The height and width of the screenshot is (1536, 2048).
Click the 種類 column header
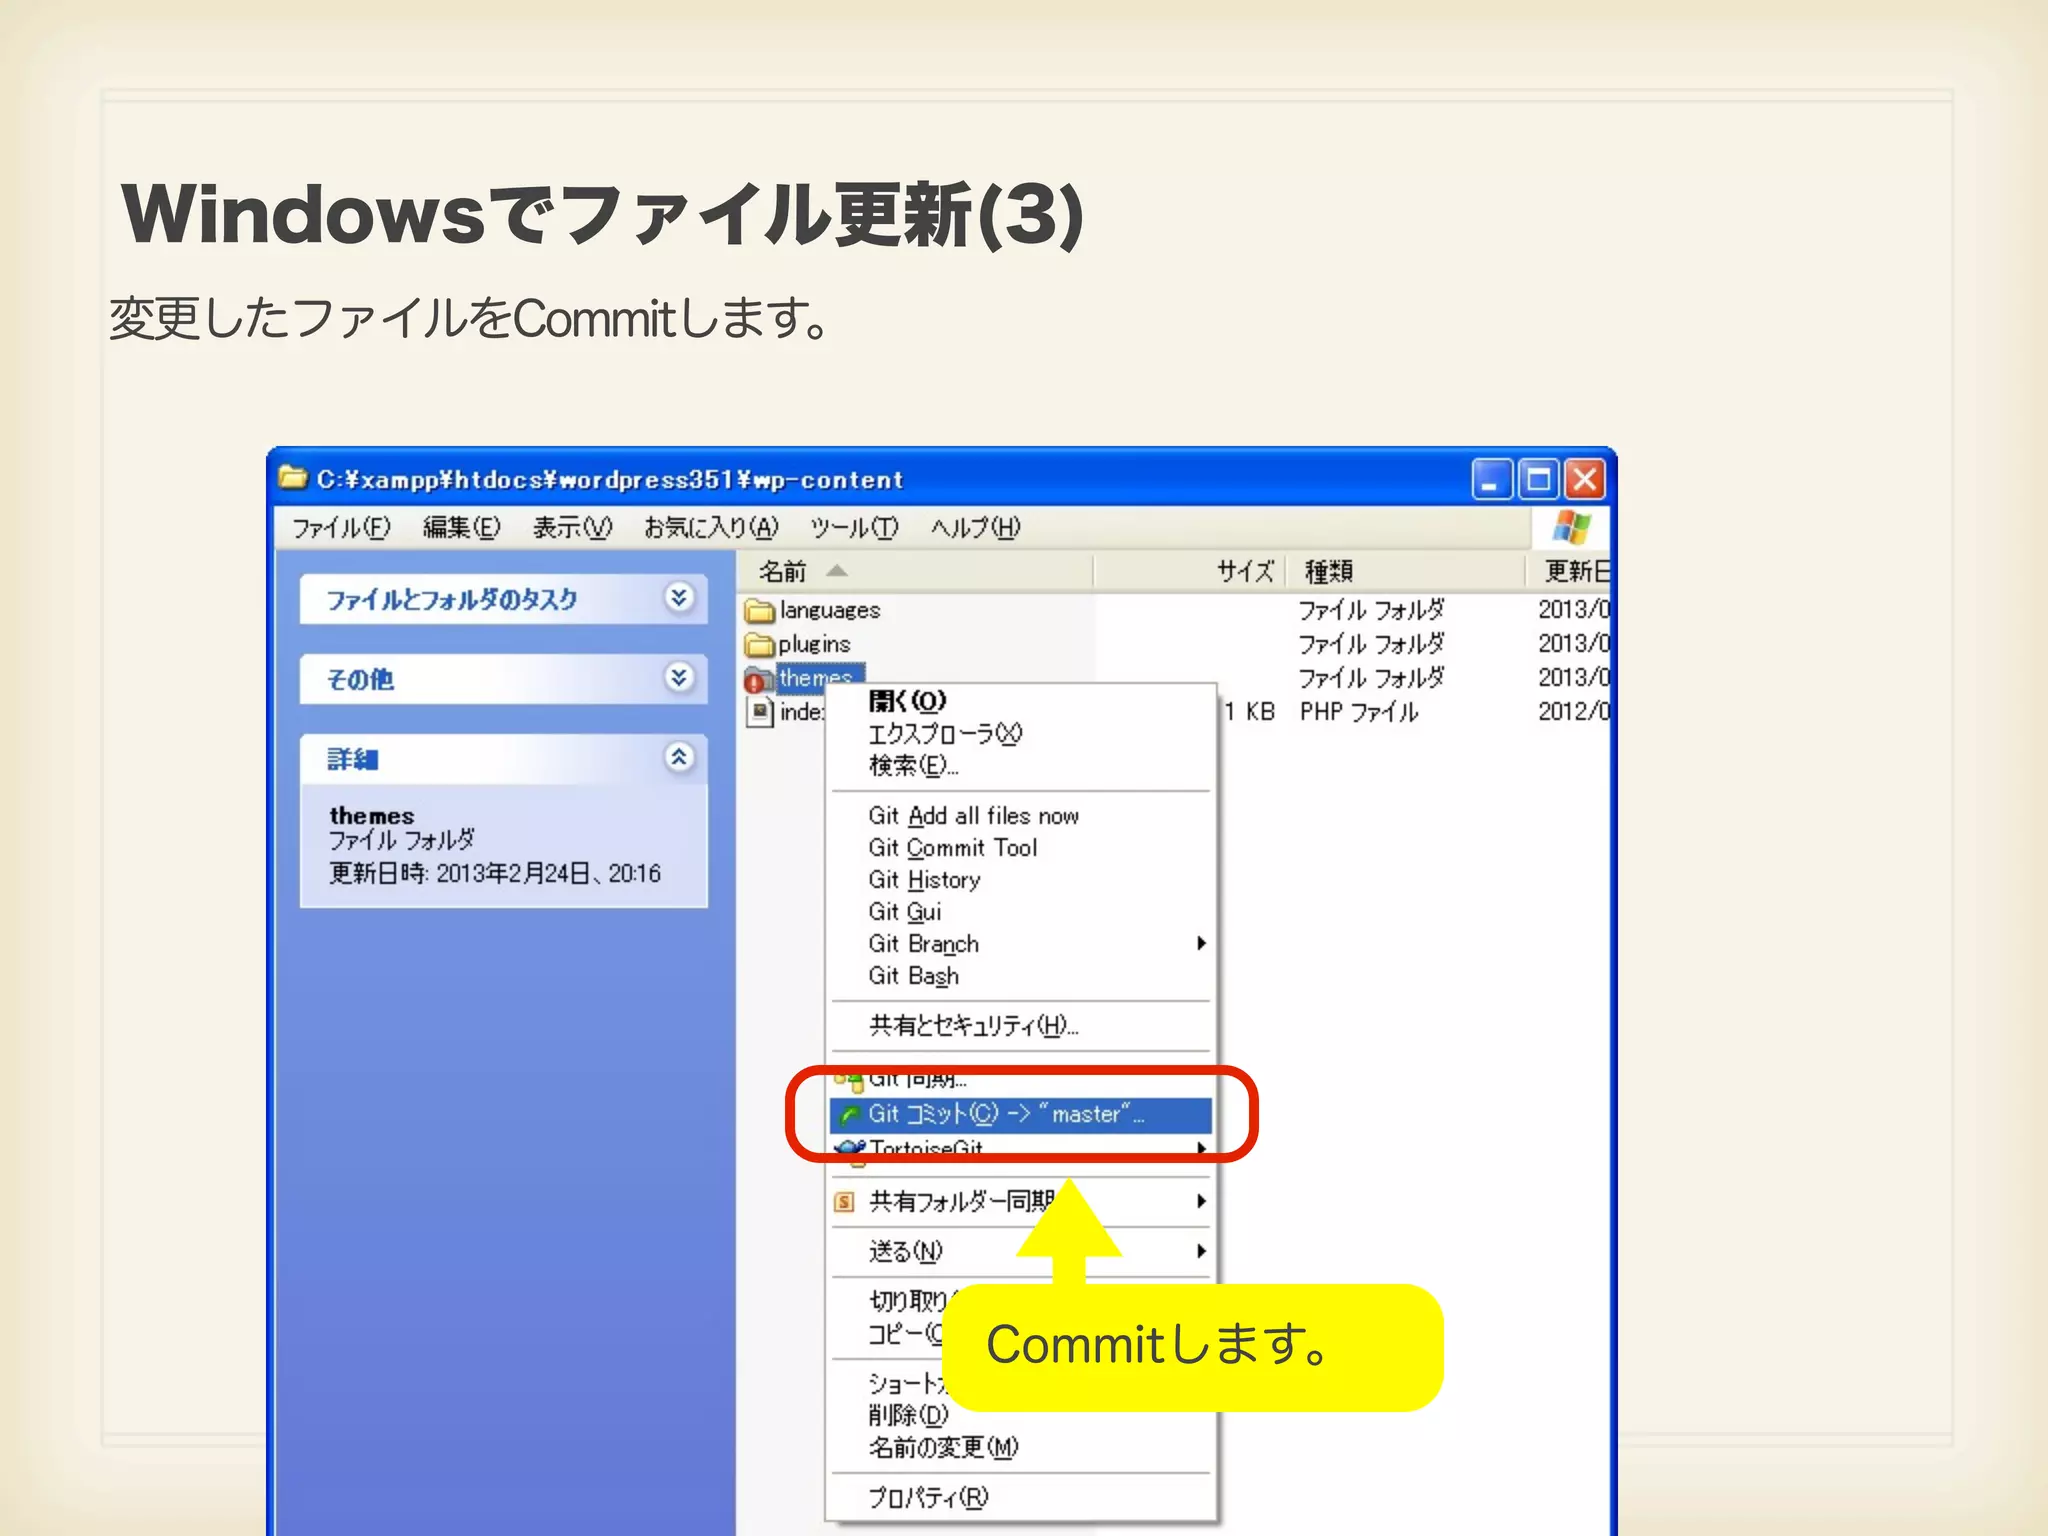coord(1330,571)
